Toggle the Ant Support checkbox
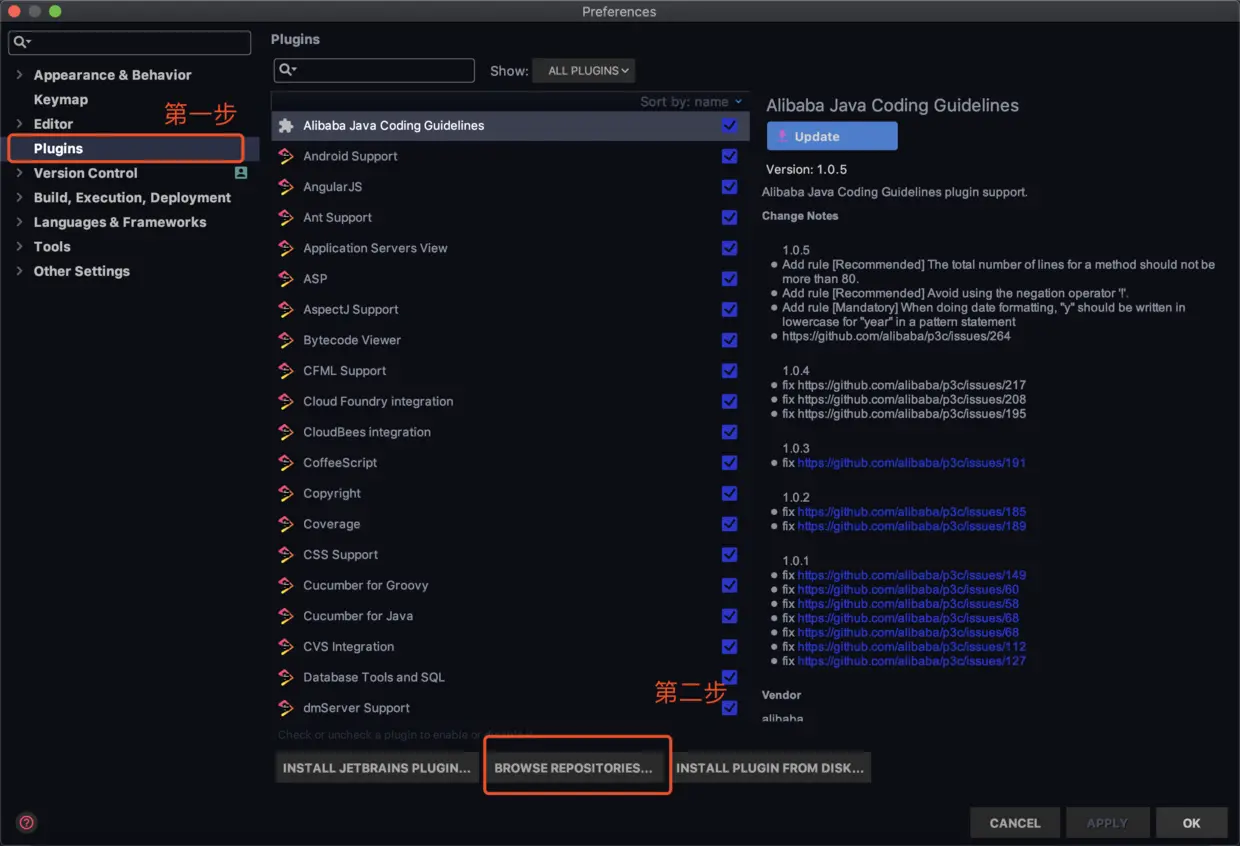 [729, 218]
